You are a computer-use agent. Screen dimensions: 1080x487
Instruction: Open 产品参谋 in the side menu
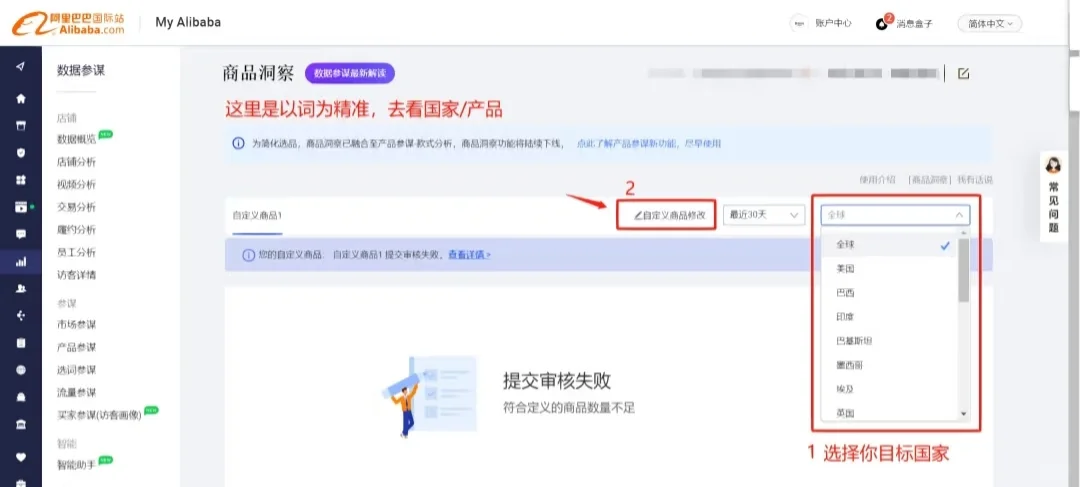tap(76, 347)
